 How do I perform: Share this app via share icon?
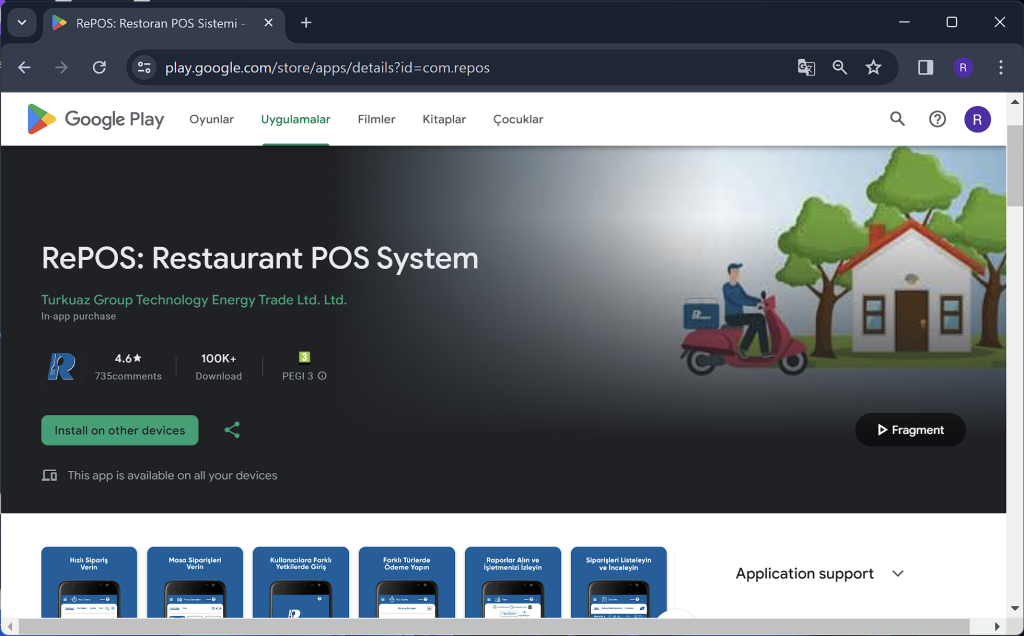pyautogui.click(x=232, y=430)
